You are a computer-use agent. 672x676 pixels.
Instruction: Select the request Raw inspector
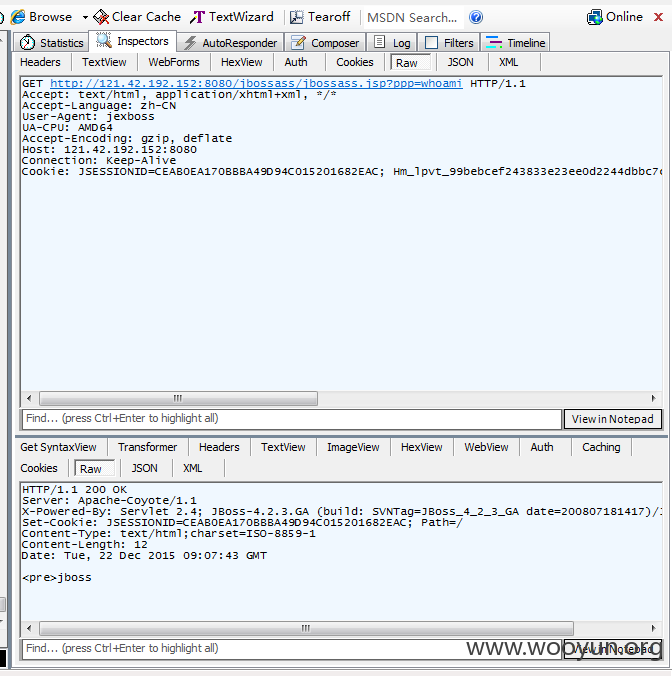click(410, 63)
